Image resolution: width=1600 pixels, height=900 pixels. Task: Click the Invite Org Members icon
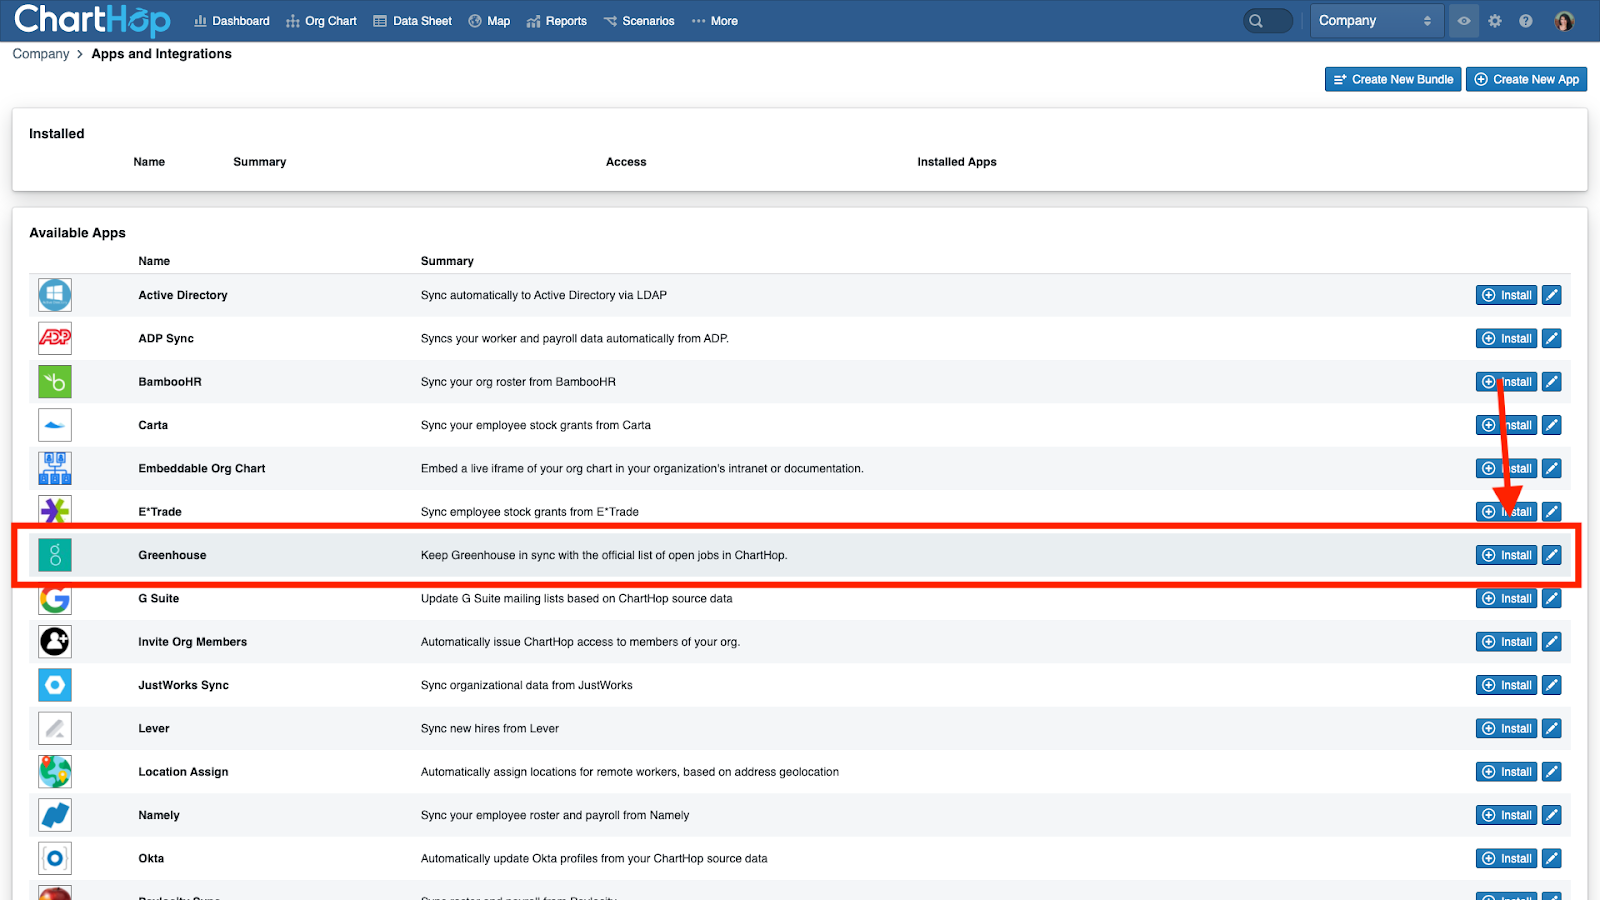pyautogui.click(x=55, y=642)
